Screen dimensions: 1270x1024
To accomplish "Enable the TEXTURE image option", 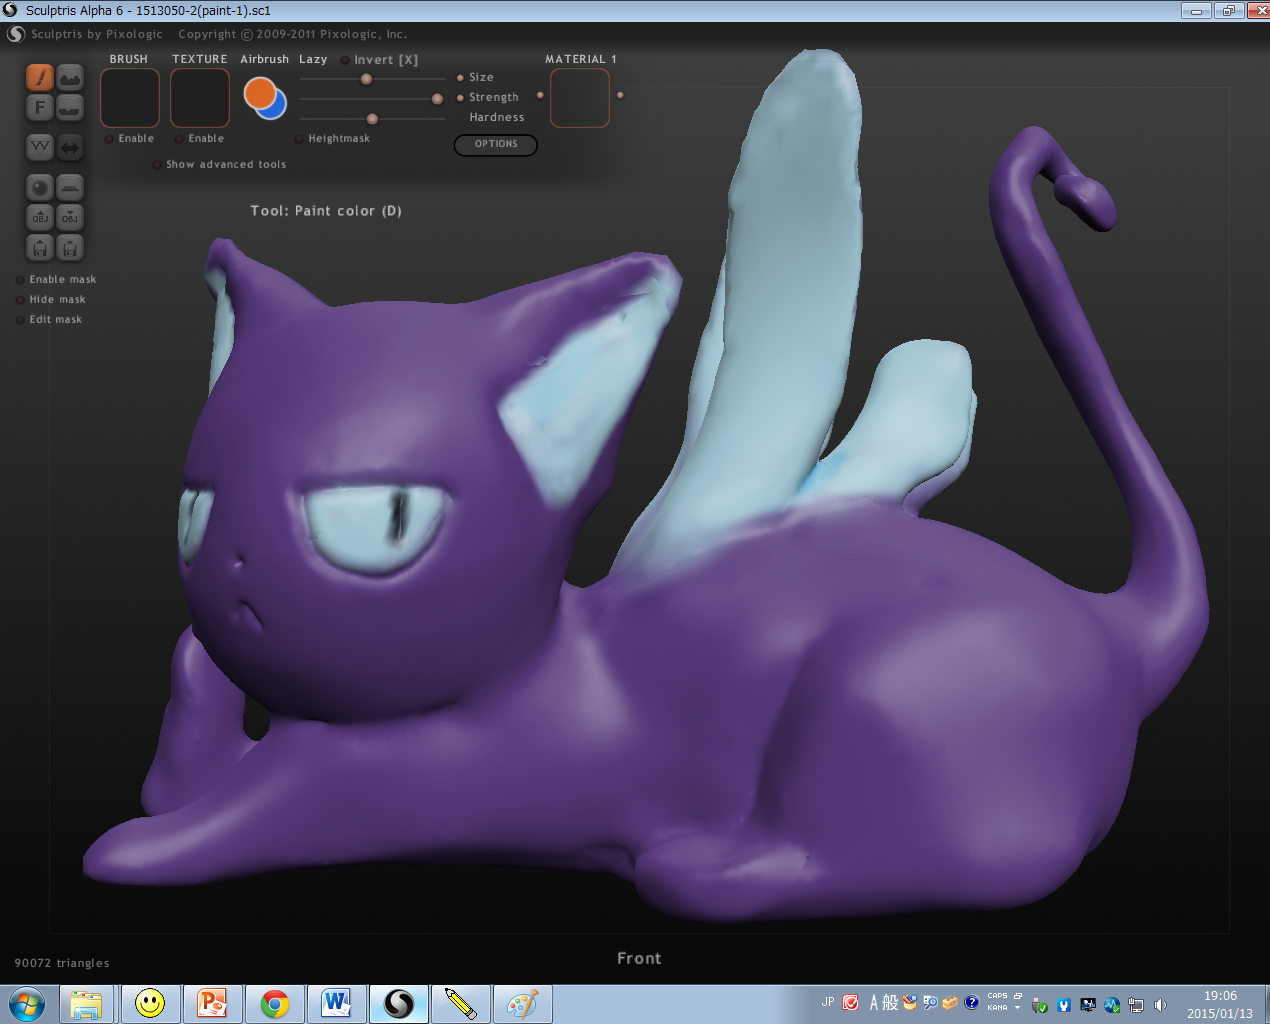I will tap(200, 139).
